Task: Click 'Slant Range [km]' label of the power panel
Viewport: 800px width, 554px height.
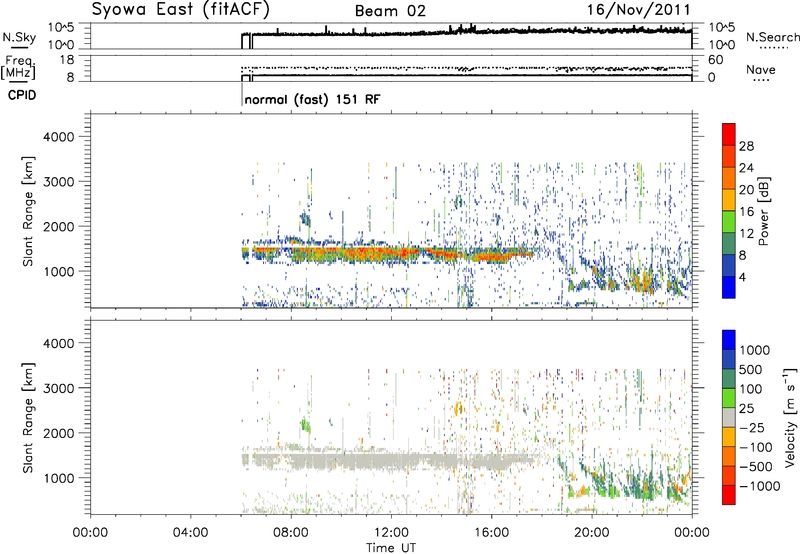Action: pos(28,211)
